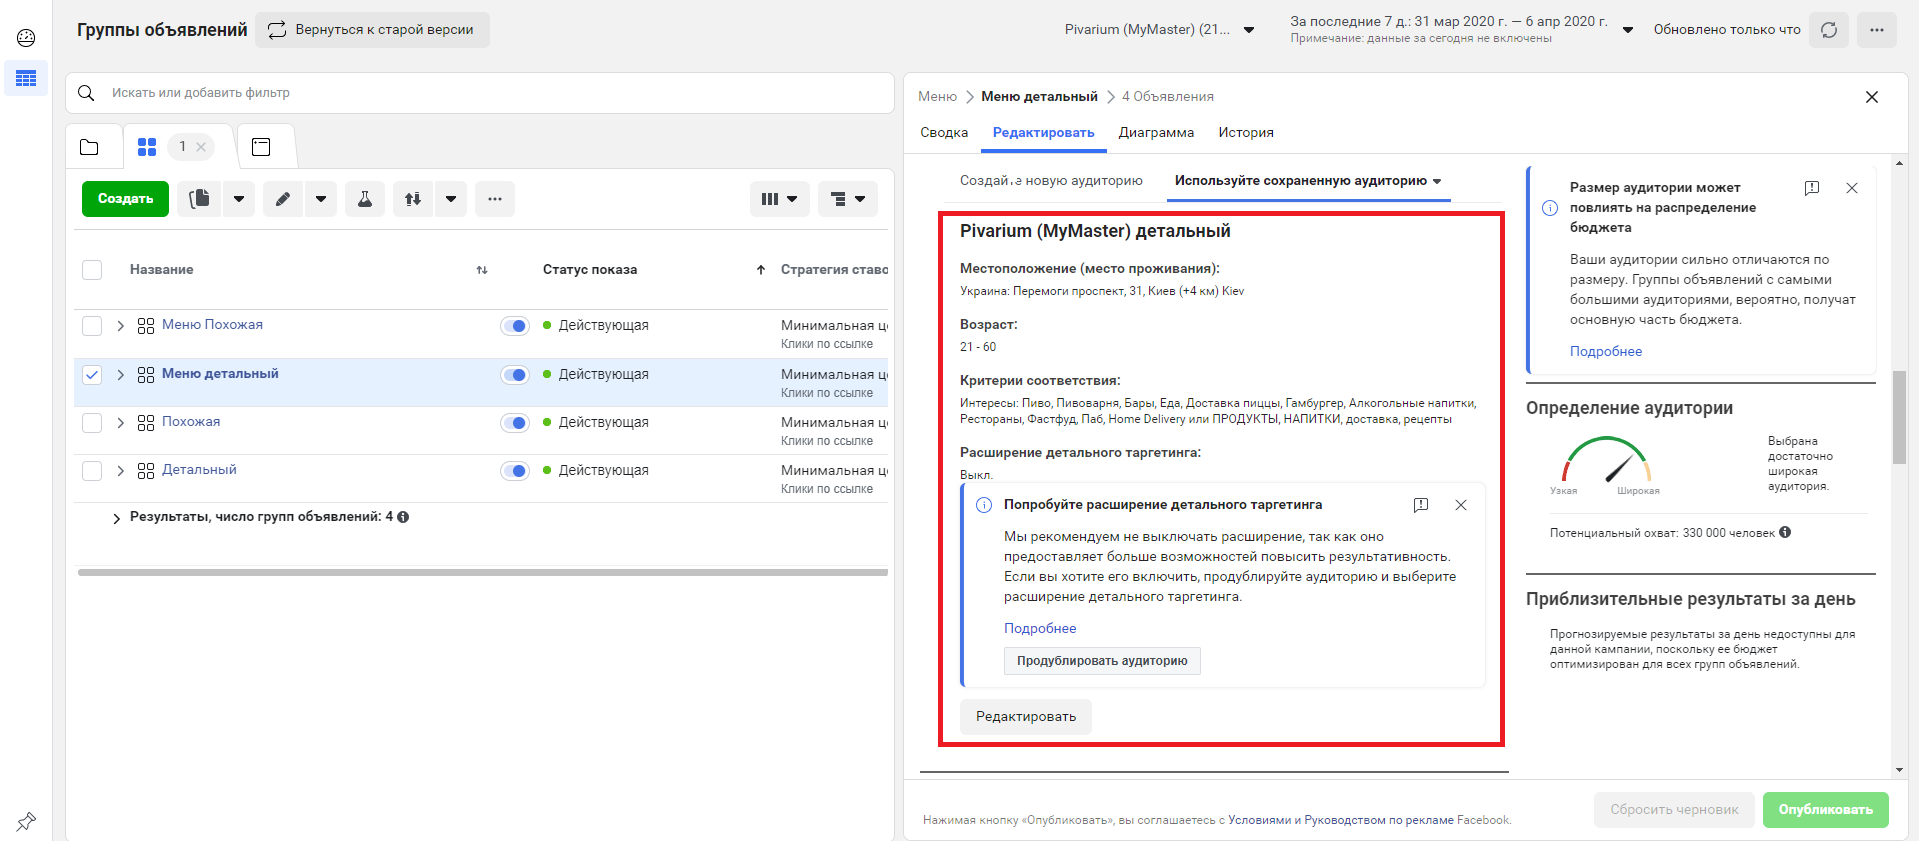1919x841 pixels.
Task: Toggle off the Меню Похожая ad set
Action: point(515,326)
